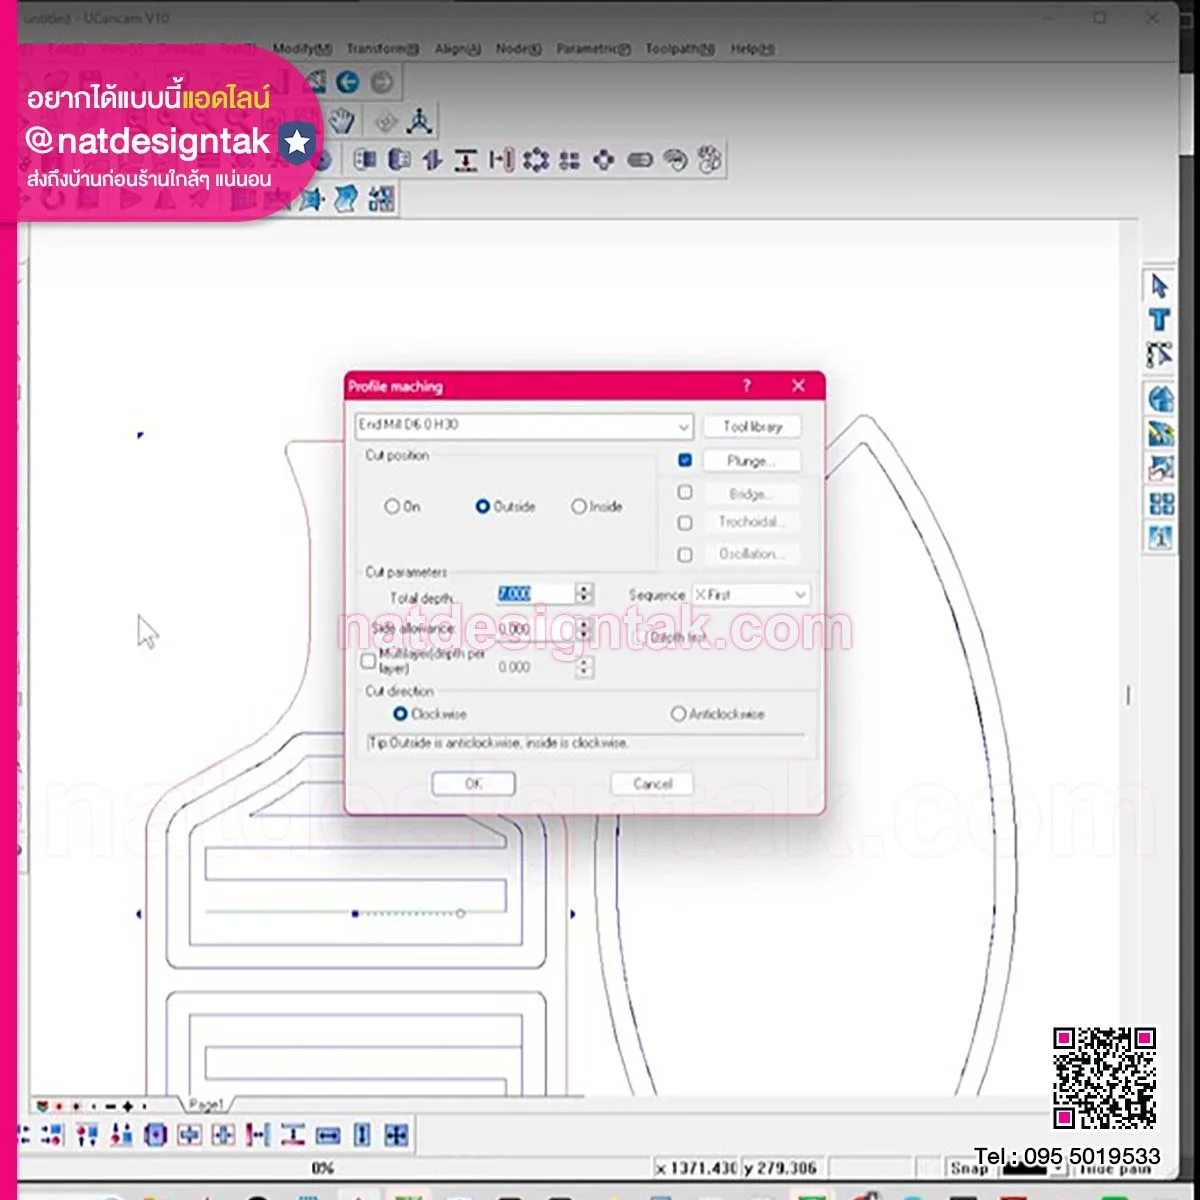The width and height of the screenshot is (1200, 1200).
Task: Open the Transform menu
Action: coord(382,49)
